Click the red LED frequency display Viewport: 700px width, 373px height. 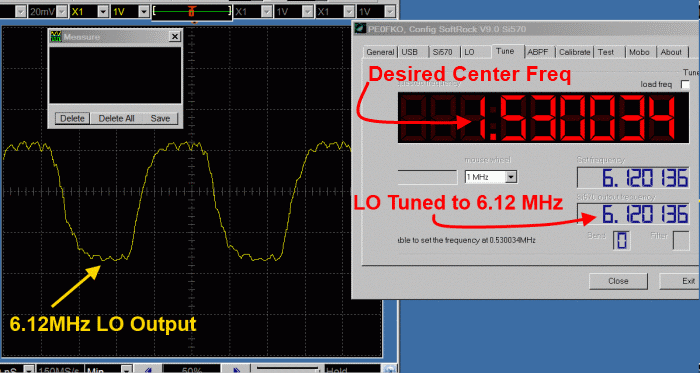click(543, 118)
